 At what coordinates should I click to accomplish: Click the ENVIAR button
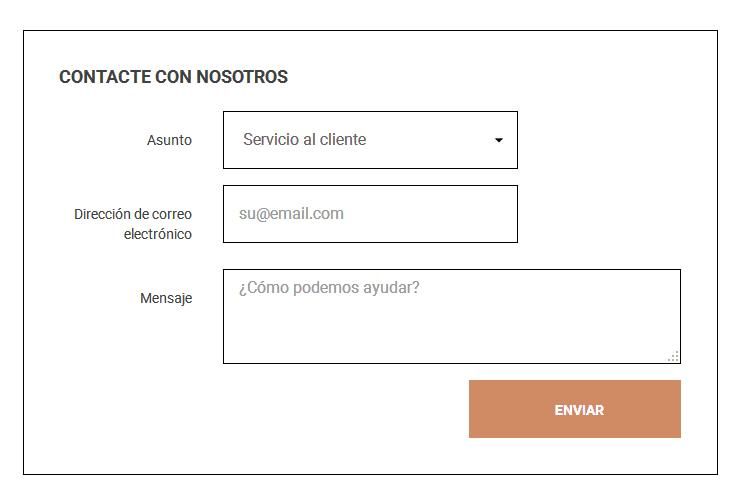tap(575, 409)
